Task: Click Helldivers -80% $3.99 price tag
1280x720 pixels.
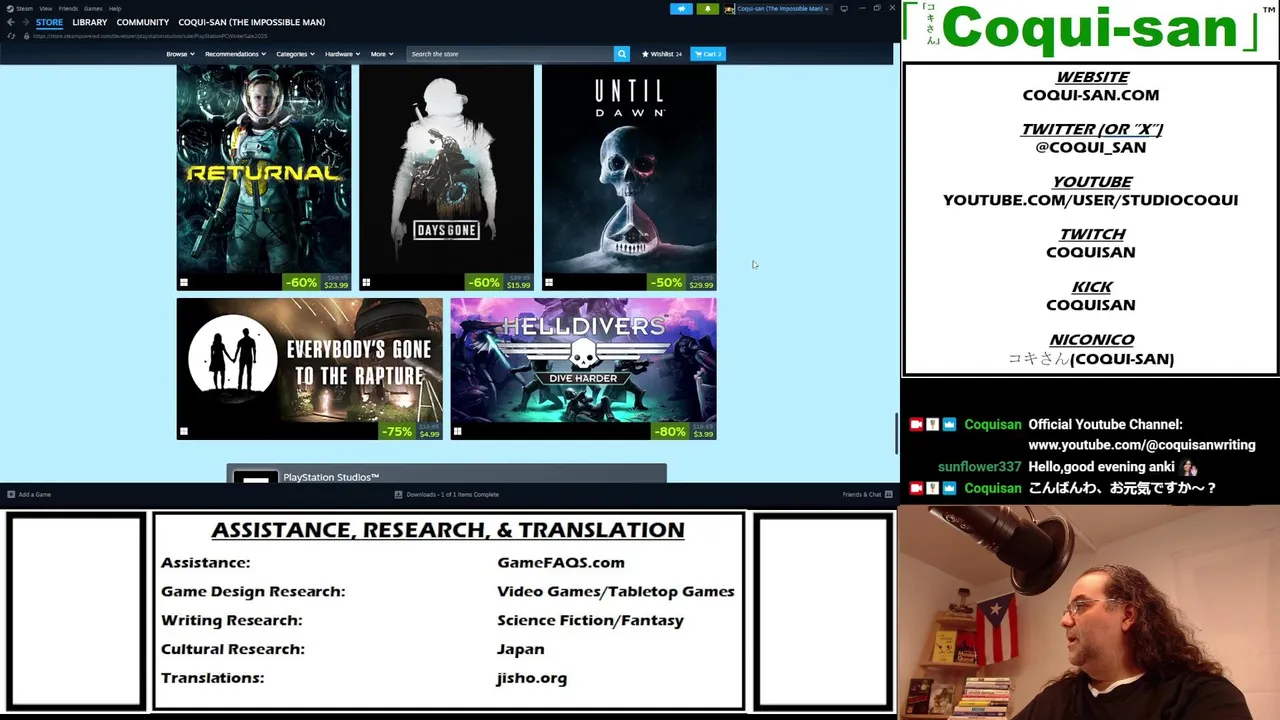Action: click(x=685, y=432)
